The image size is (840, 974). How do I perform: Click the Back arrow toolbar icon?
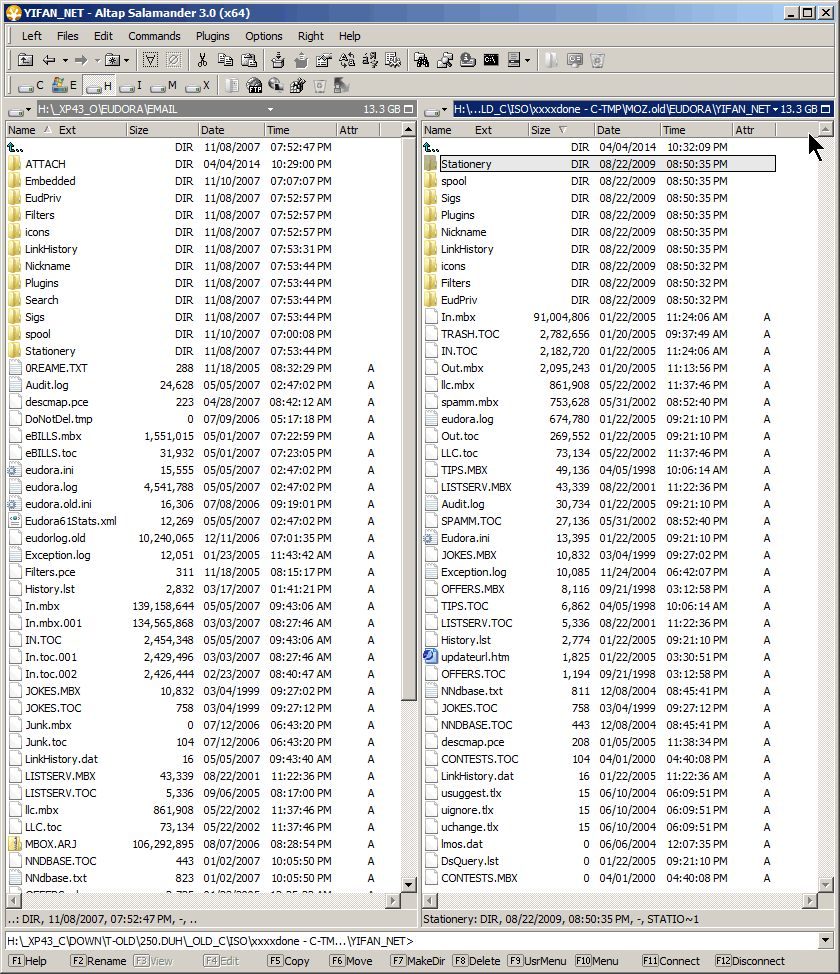point(49,60)
